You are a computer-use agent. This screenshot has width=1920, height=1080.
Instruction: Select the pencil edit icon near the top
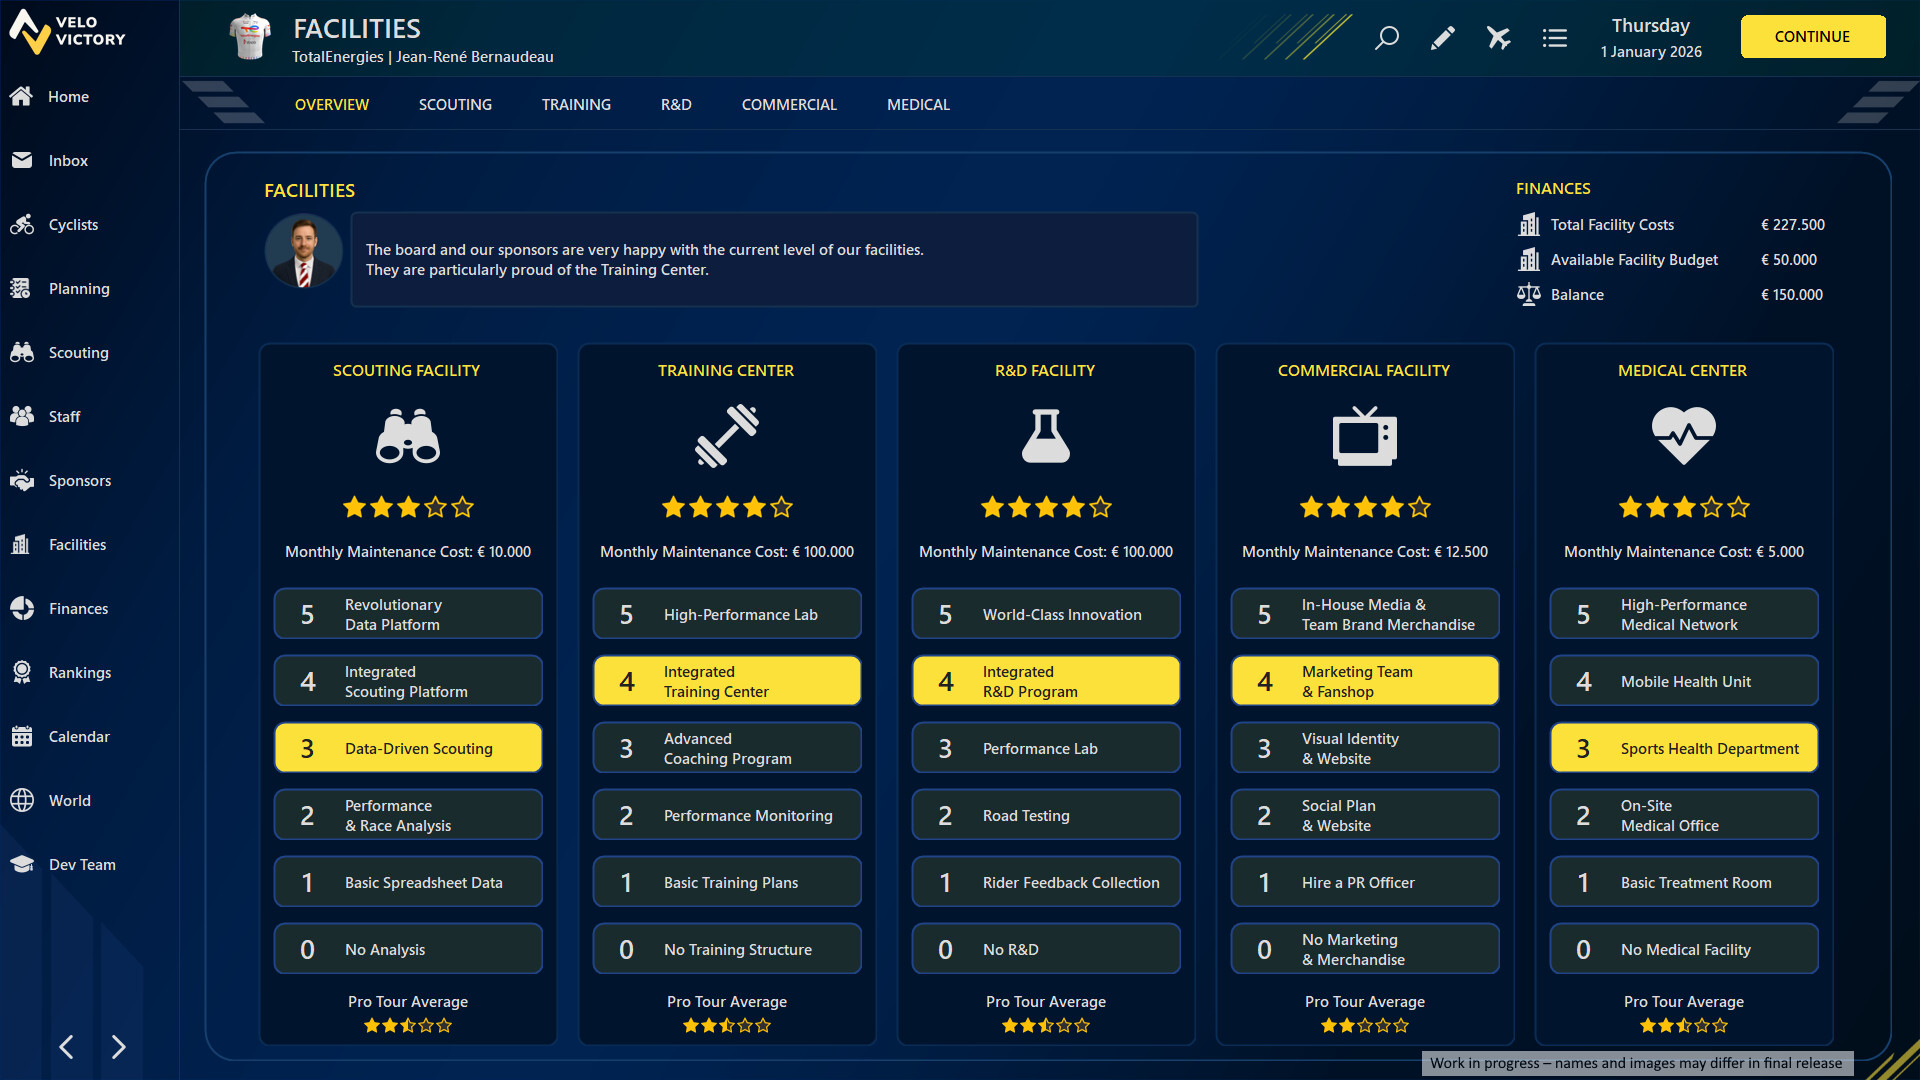(x=1443, y=38)
